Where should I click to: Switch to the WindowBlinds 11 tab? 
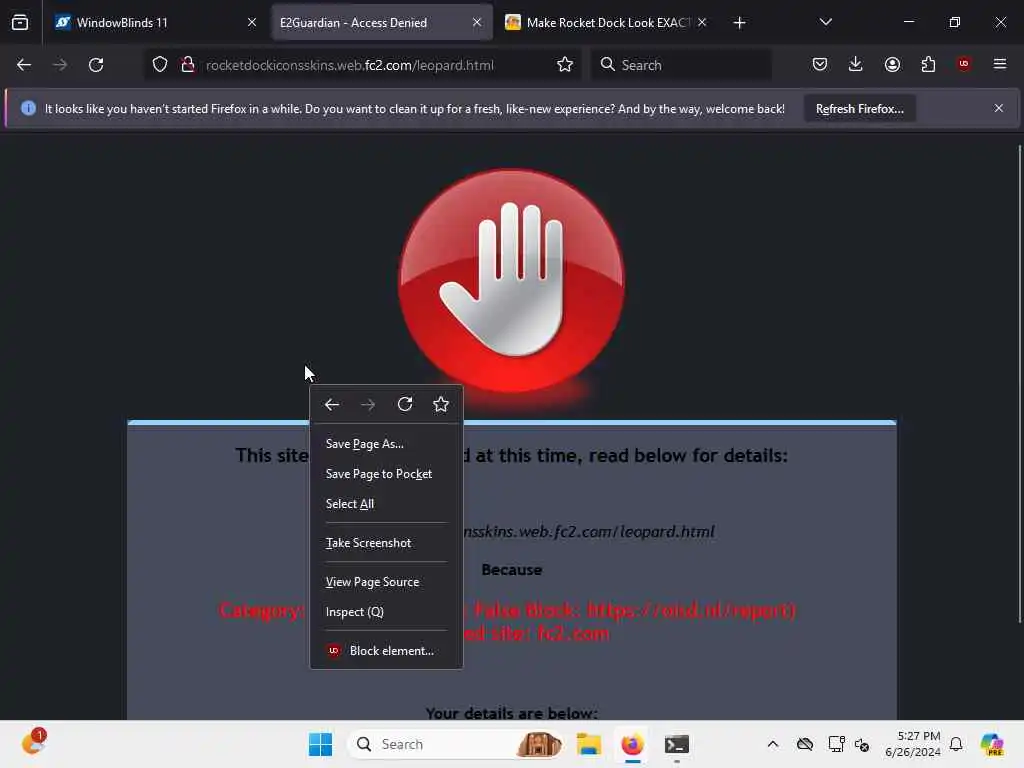155,23
